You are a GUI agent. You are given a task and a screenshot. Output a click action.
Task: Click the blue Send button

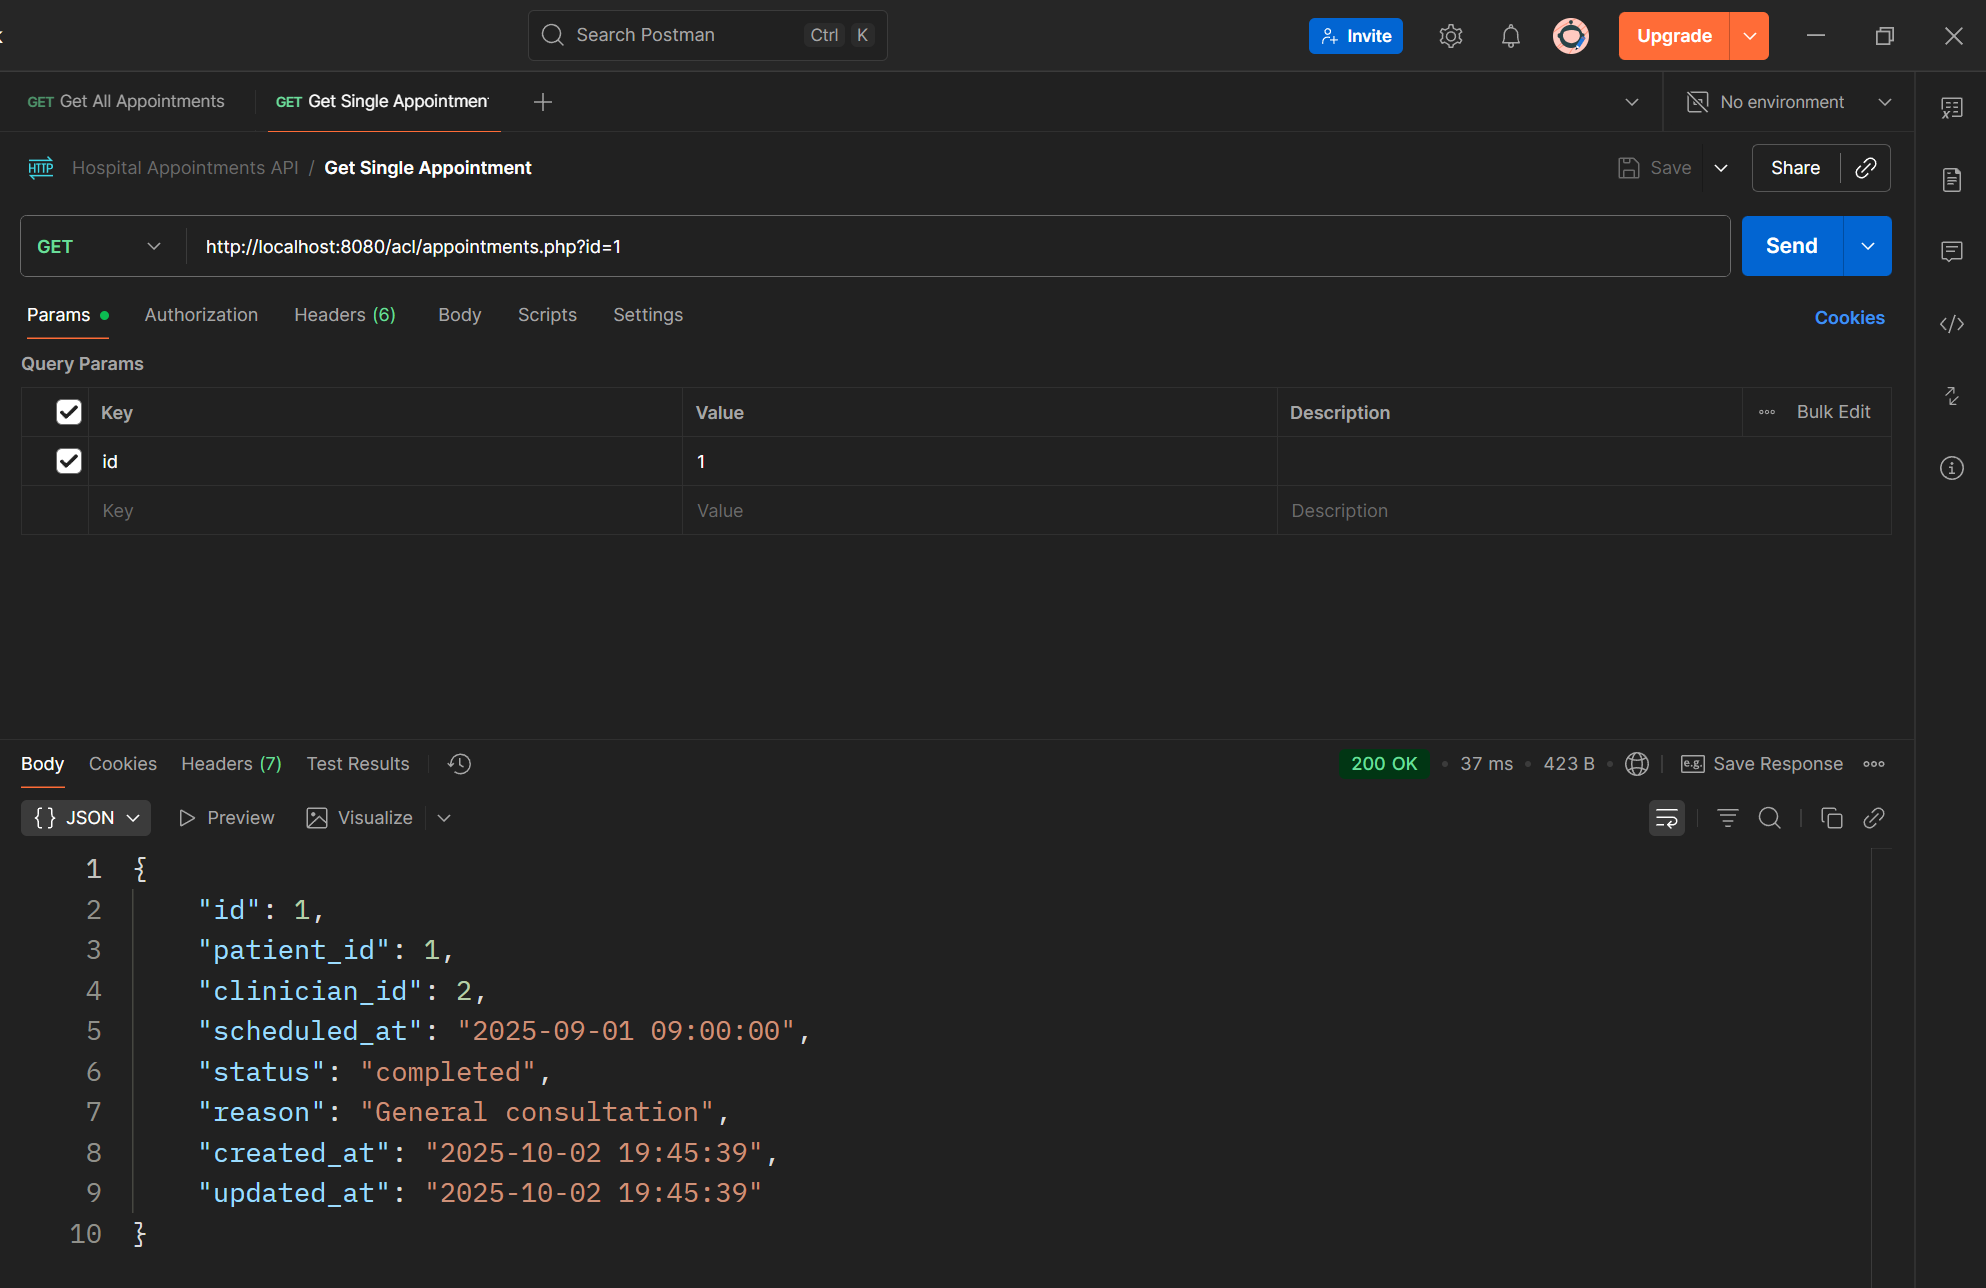click(x=1791, y=246)
